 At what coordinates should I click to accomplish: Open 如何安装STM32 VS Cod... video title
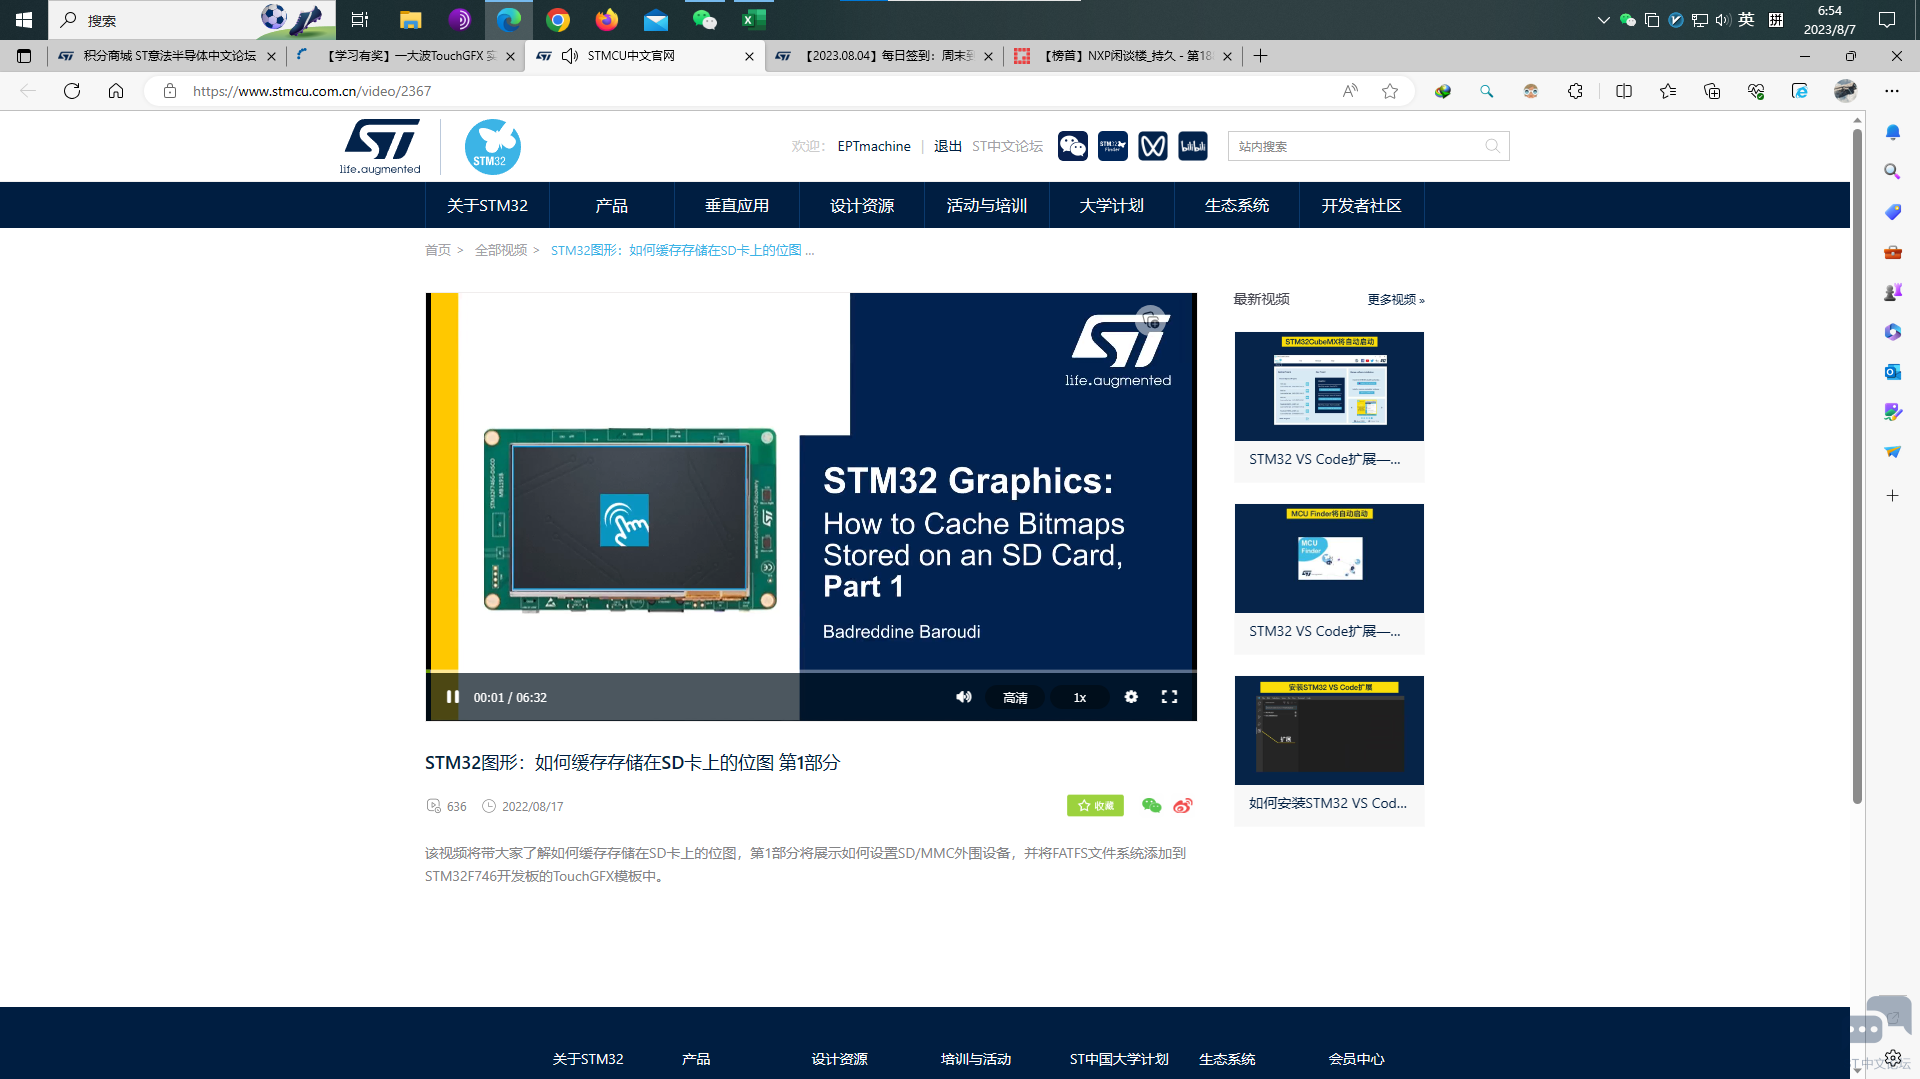(1328, 803)
